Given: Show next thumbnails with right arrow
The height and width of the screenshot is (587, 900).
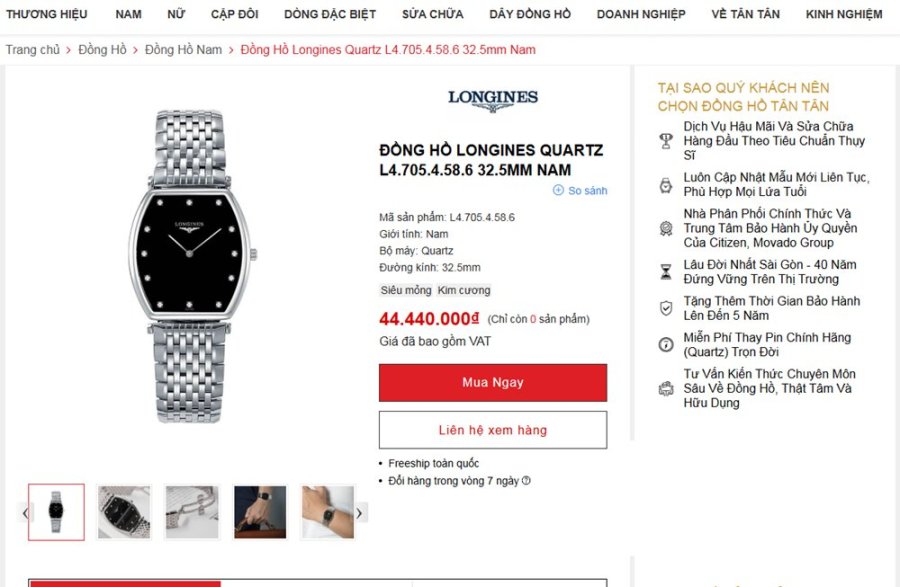Looking at the screenshot, I should click(x=360, y=513).
